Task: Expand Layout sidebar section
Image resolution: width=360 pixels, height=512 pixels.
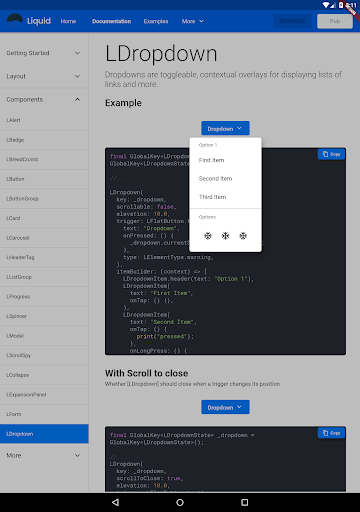Action: pos(44,76)
